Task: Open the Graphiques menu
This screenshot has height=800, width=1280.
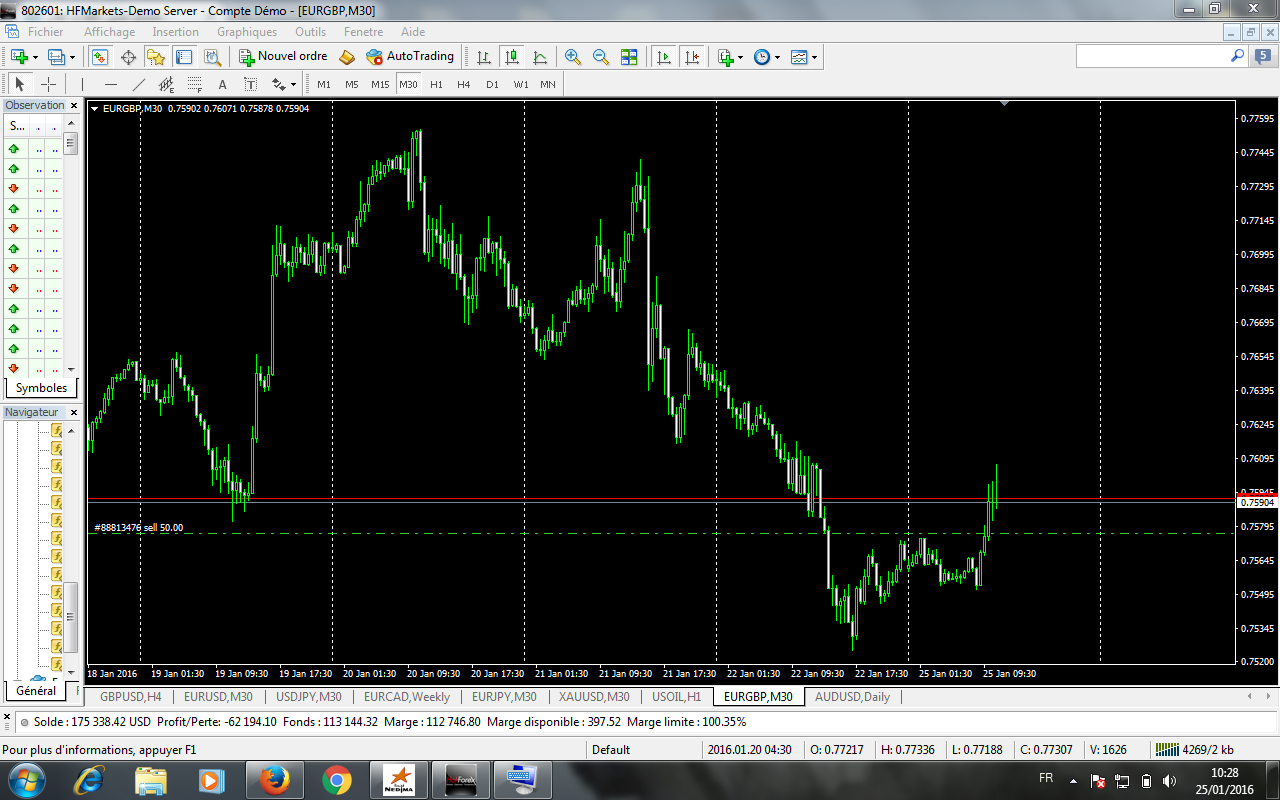Action: pos(247,32)
